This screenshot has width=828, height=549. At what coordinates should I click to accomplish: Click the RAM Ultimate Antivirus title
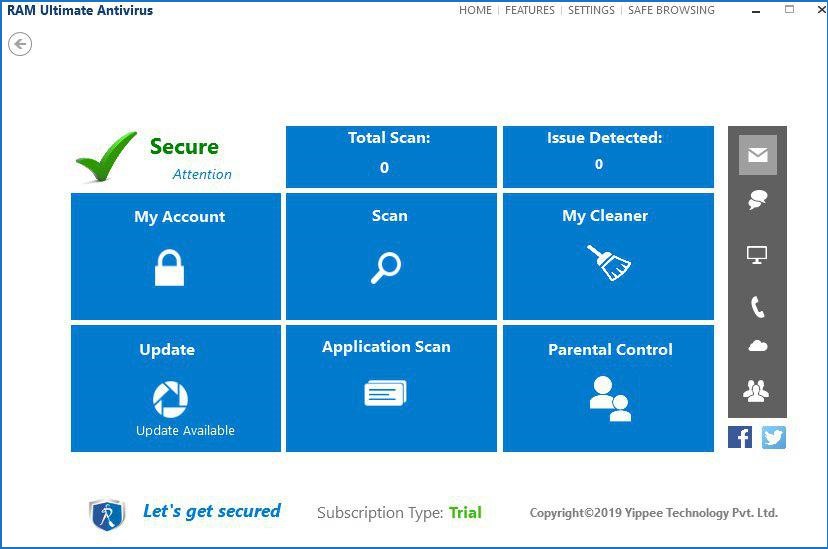[80, 10]
